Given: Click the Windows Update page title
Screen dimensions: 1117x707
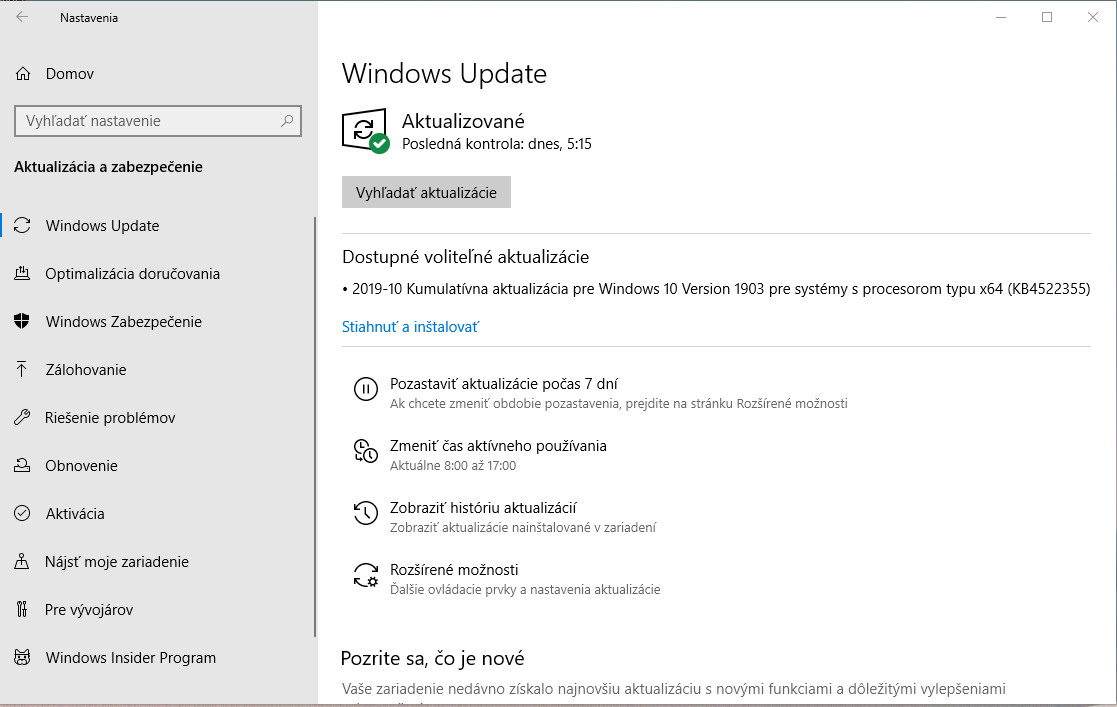Looking at the screenshot, I should click(x=445, y=73).
